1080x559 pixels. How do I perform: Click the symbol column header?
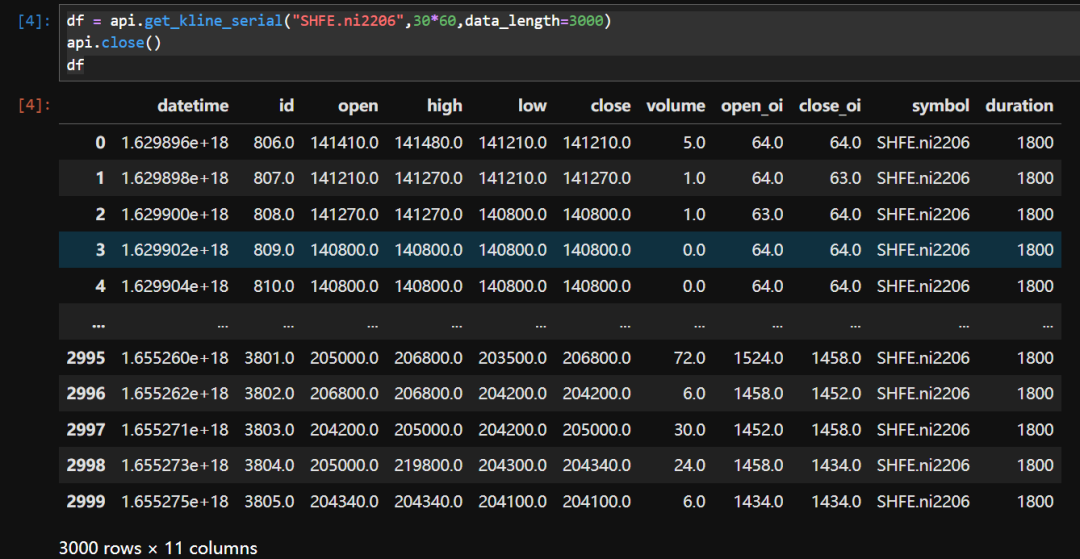point(941,105)
